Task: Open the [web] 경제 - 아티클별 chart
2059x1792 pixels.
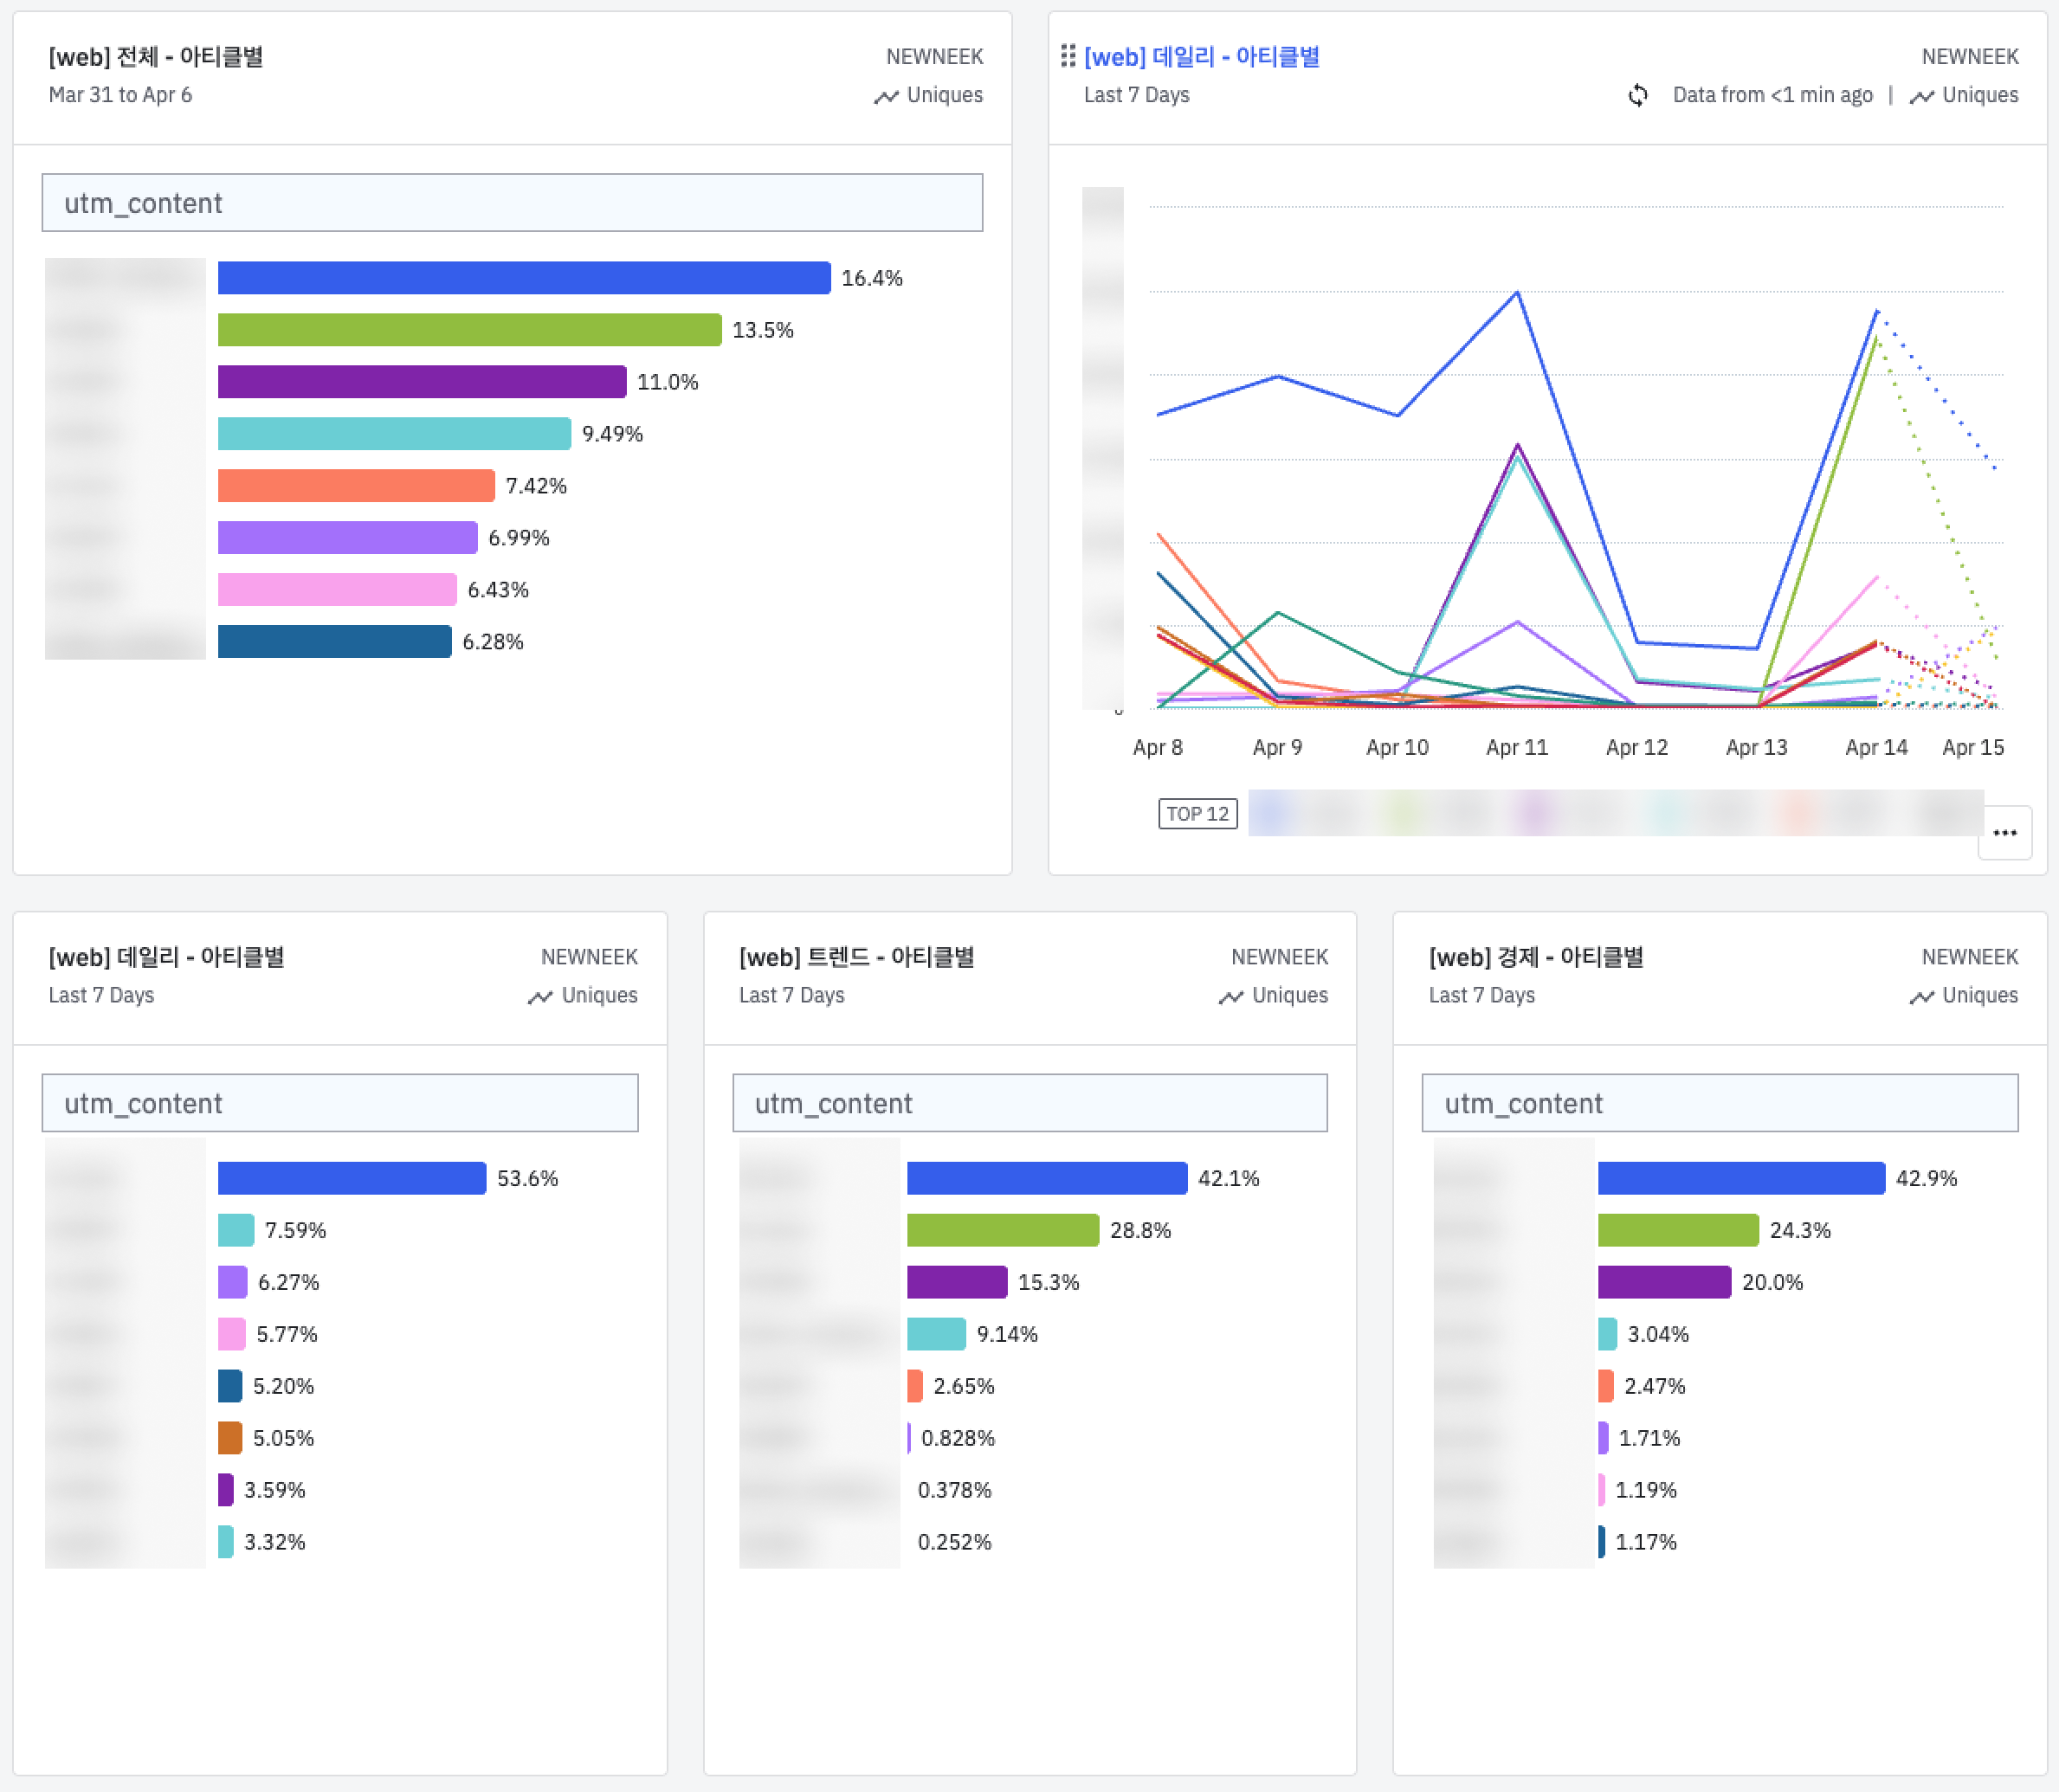Action: click(x=1536, y=957)
